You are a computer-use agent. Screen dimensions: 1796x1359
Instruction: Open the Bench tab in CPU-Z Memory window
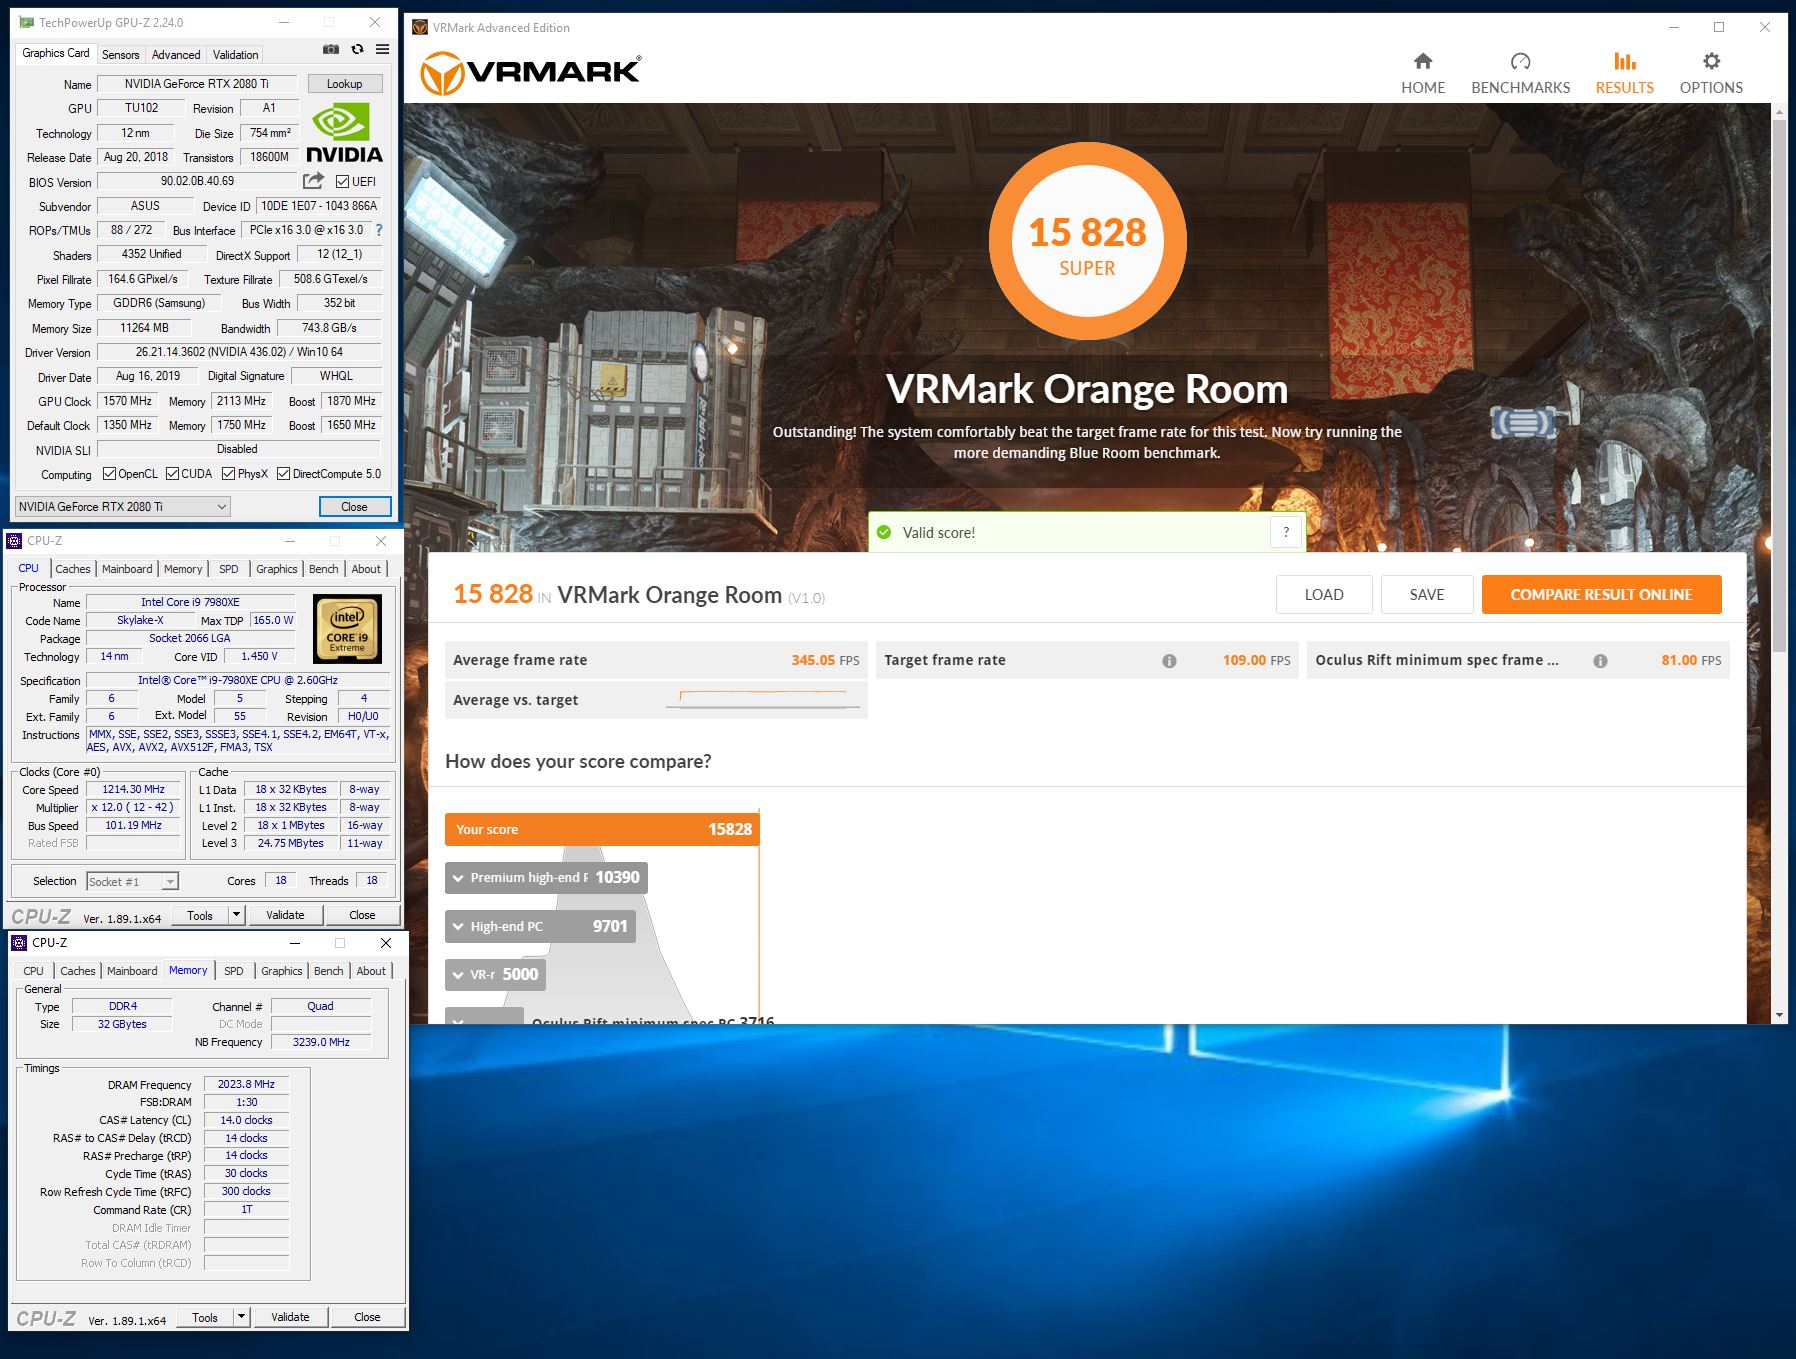328,971
